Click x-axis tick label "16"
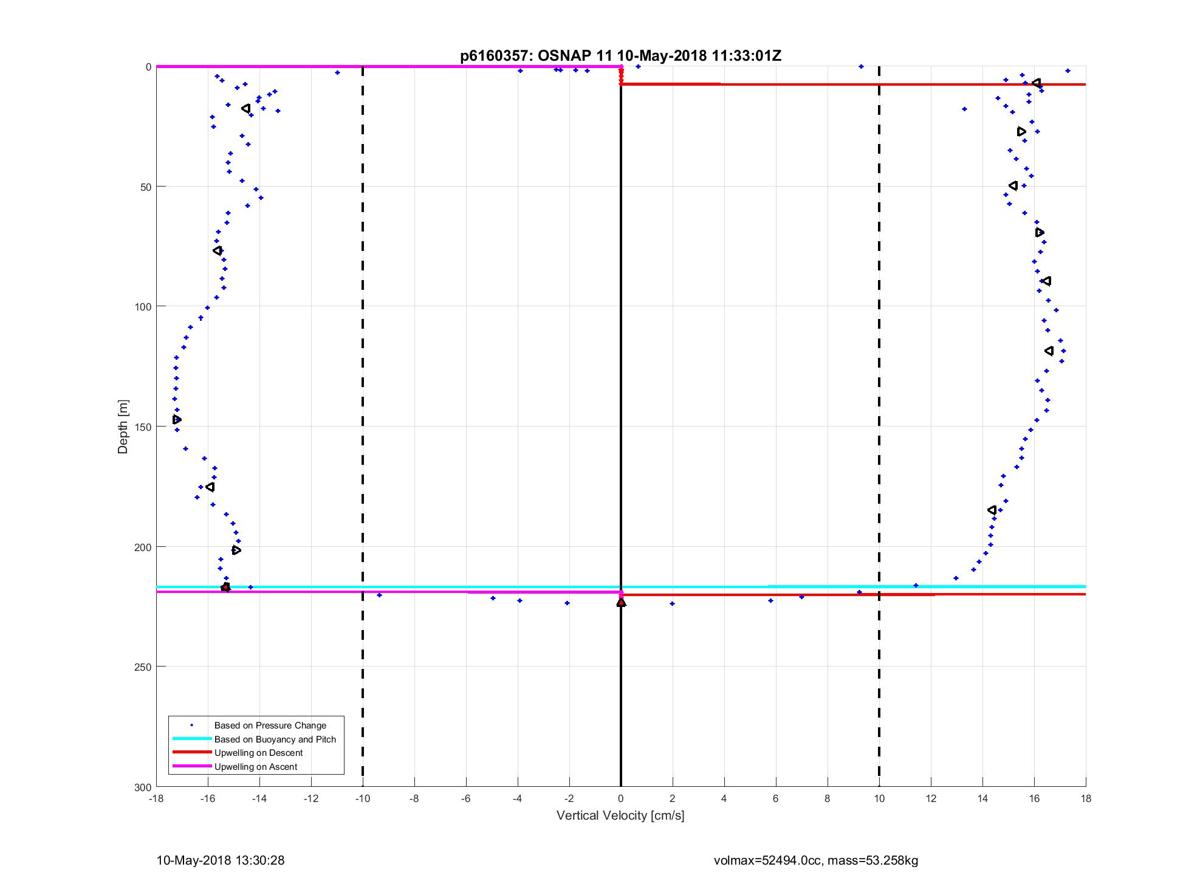This screenshot has height=885, width=1200. tap(1034, 799)
